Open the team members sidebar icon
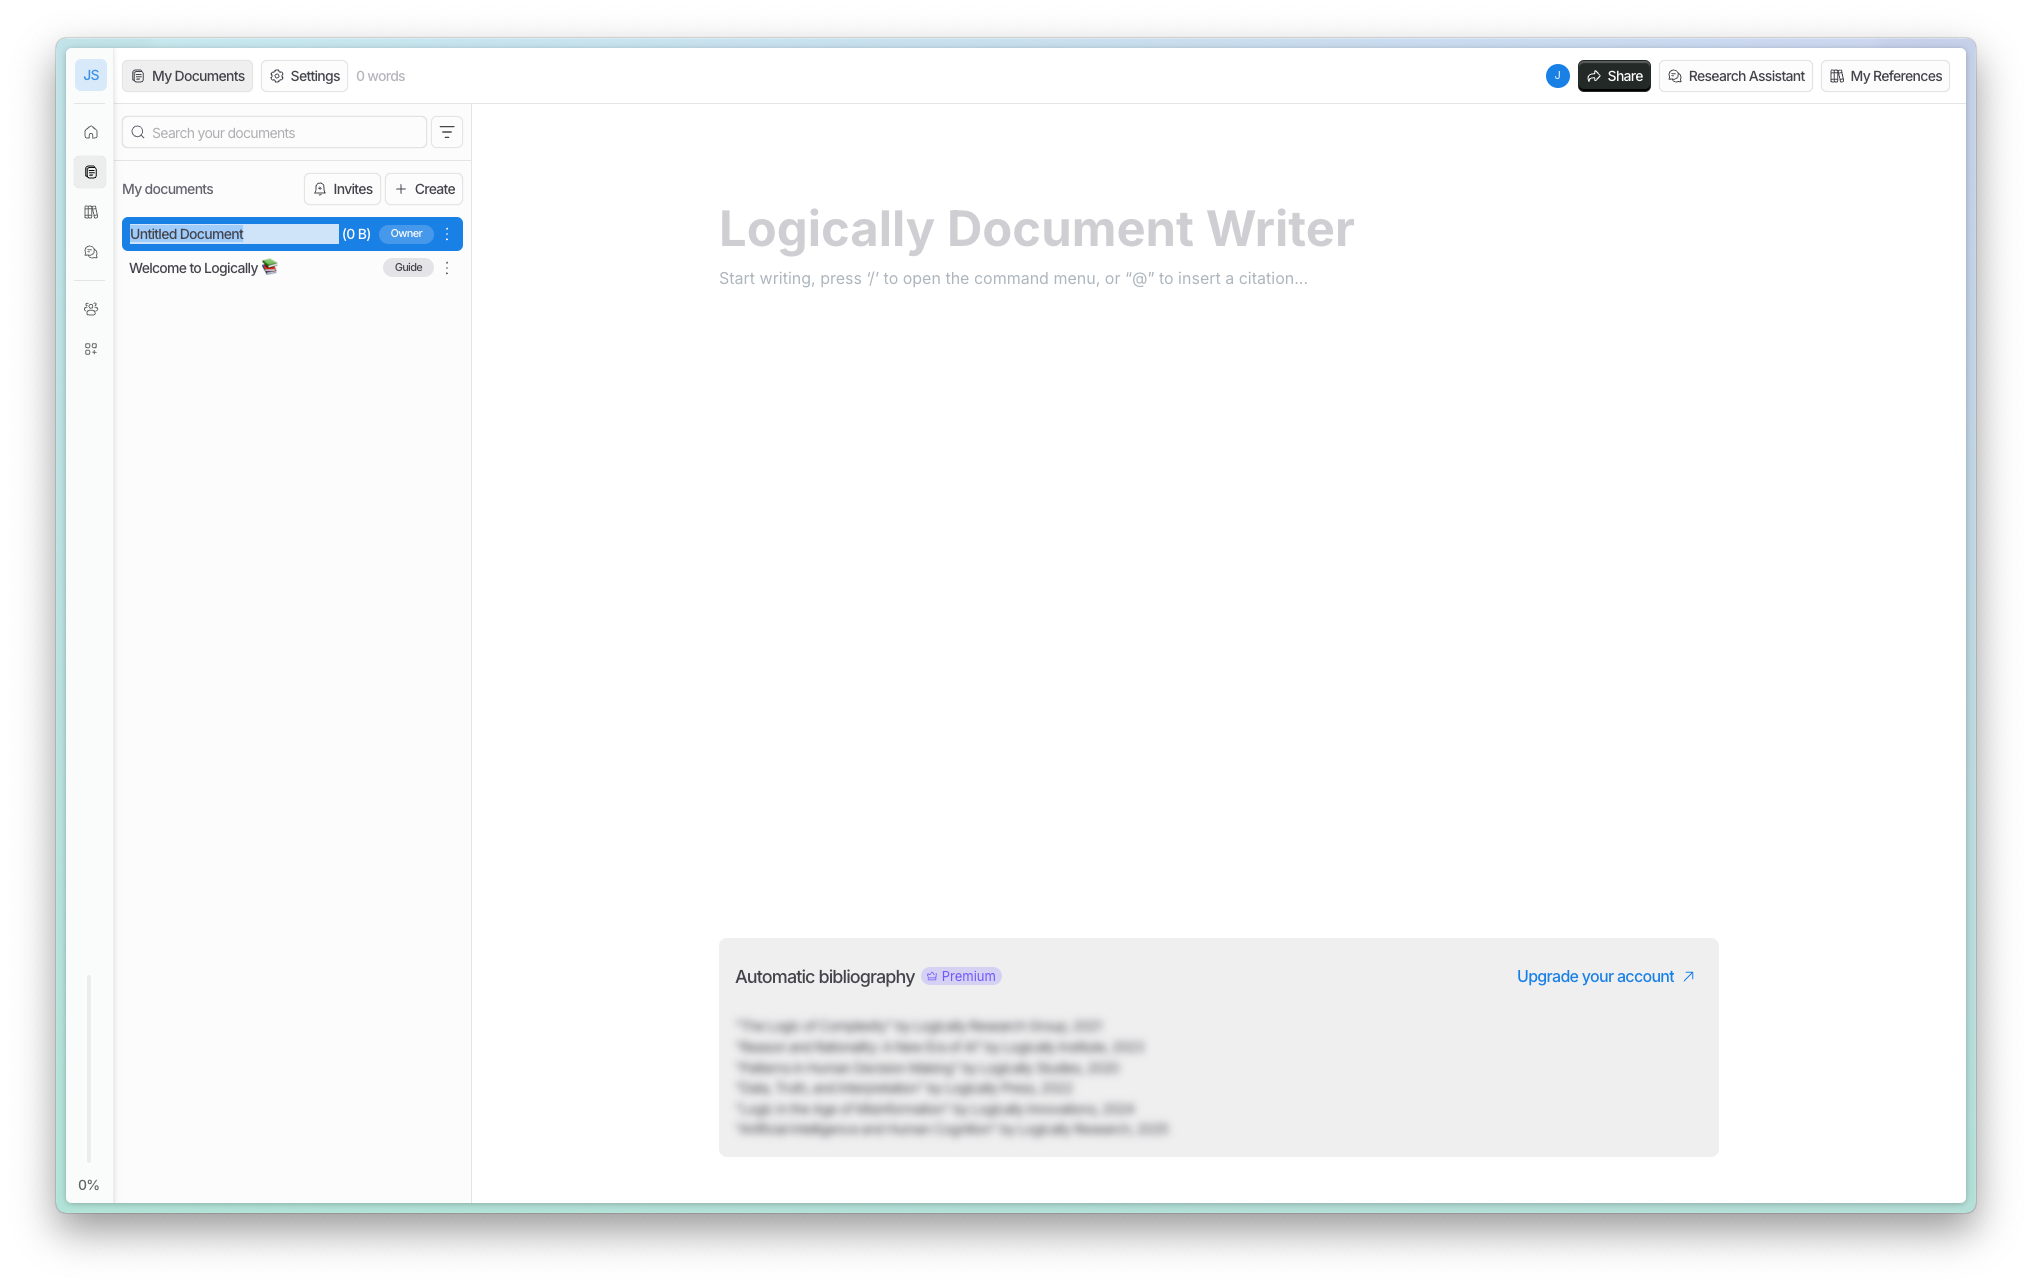 tap(91, 309)
